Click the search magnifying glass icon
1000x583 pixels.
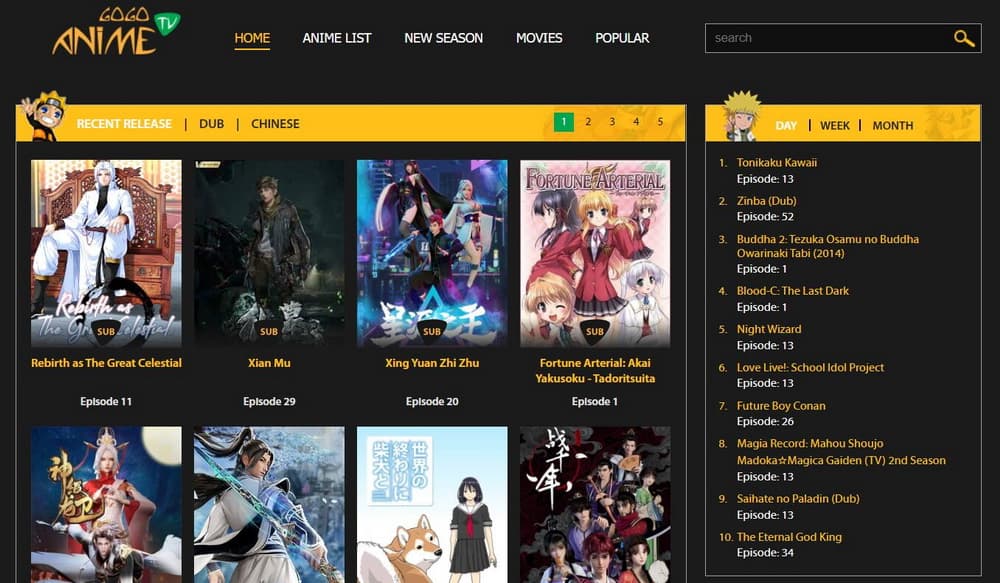click(963, 38)
